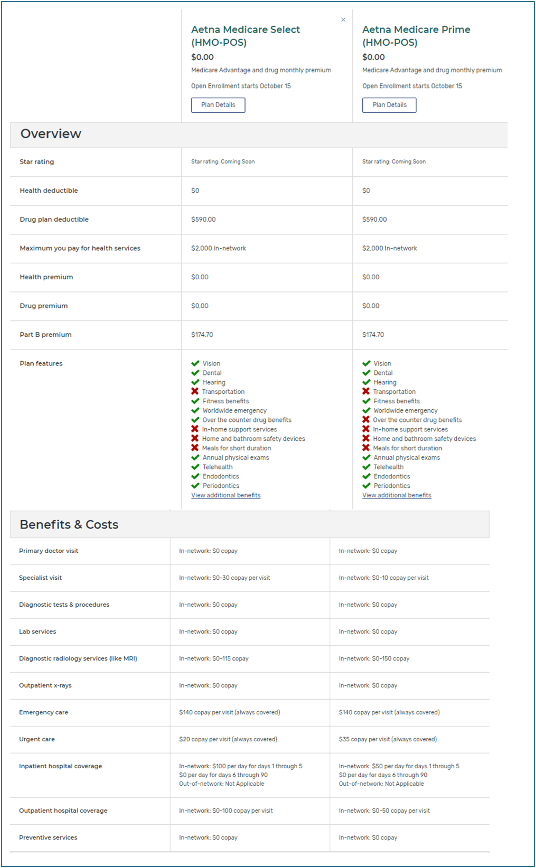536x868 pixels.
Task: Click the Prime plan's $0-10 copay per visit cell
Action: [384, 577]
